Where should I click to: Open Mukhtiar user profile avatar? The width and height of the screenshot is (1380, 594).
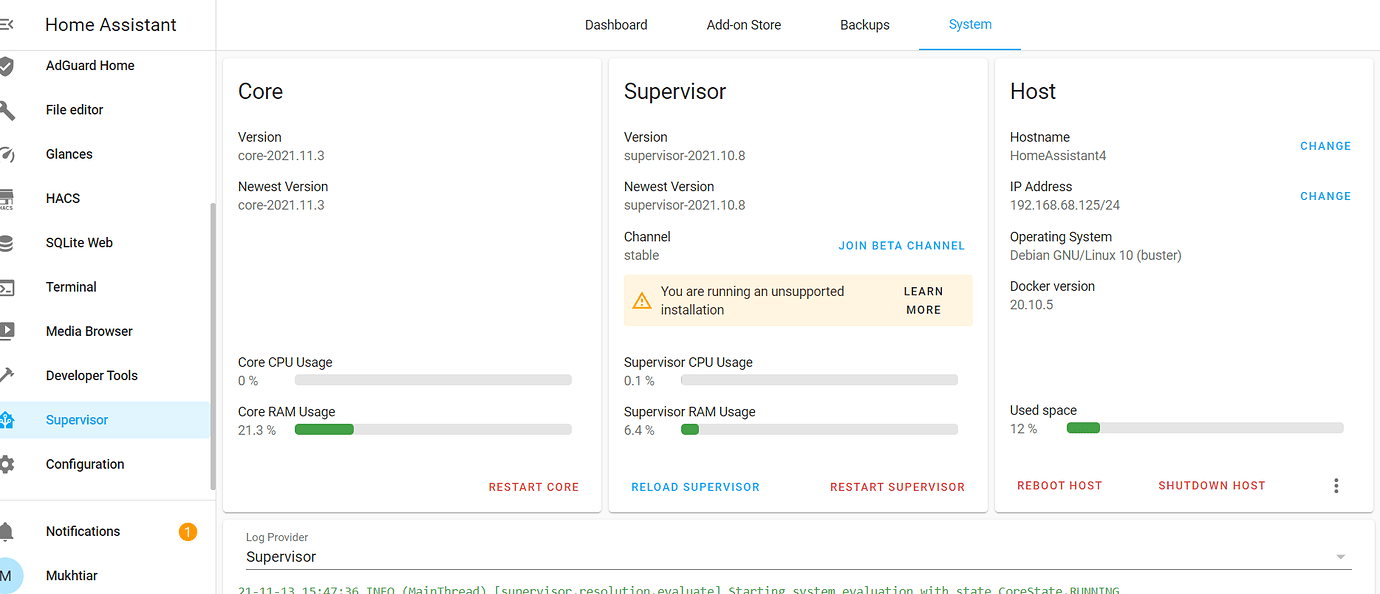tap(8, 576)
